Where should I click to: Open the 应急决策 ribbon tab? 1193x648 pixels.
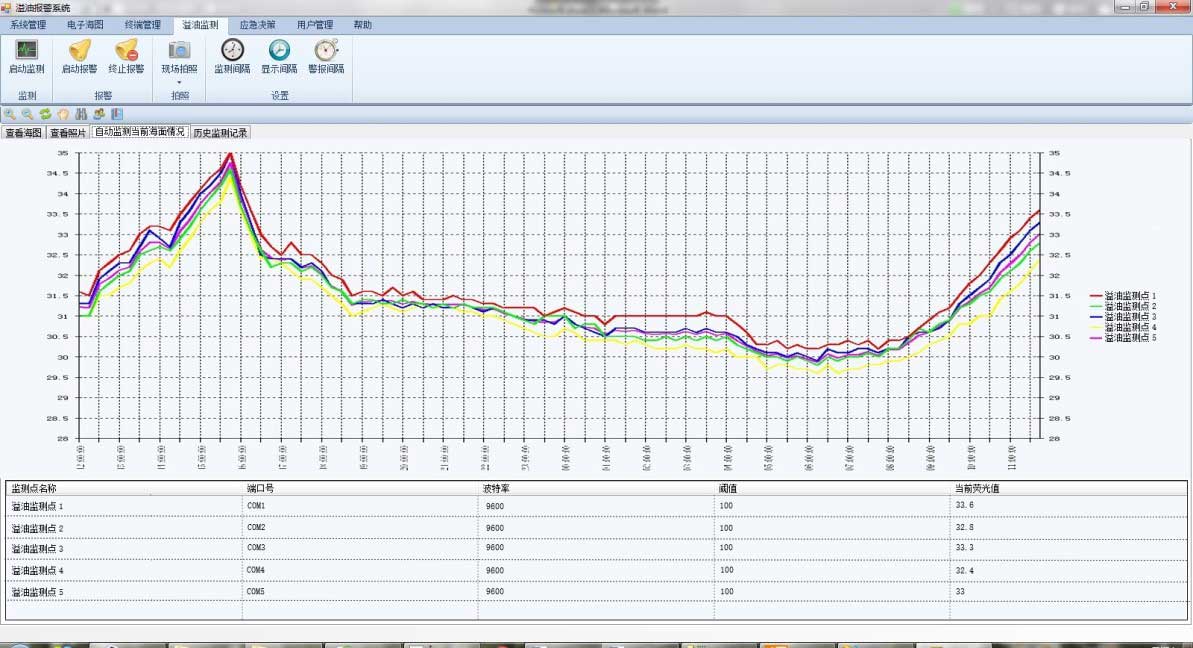click(x=257, y=24)
